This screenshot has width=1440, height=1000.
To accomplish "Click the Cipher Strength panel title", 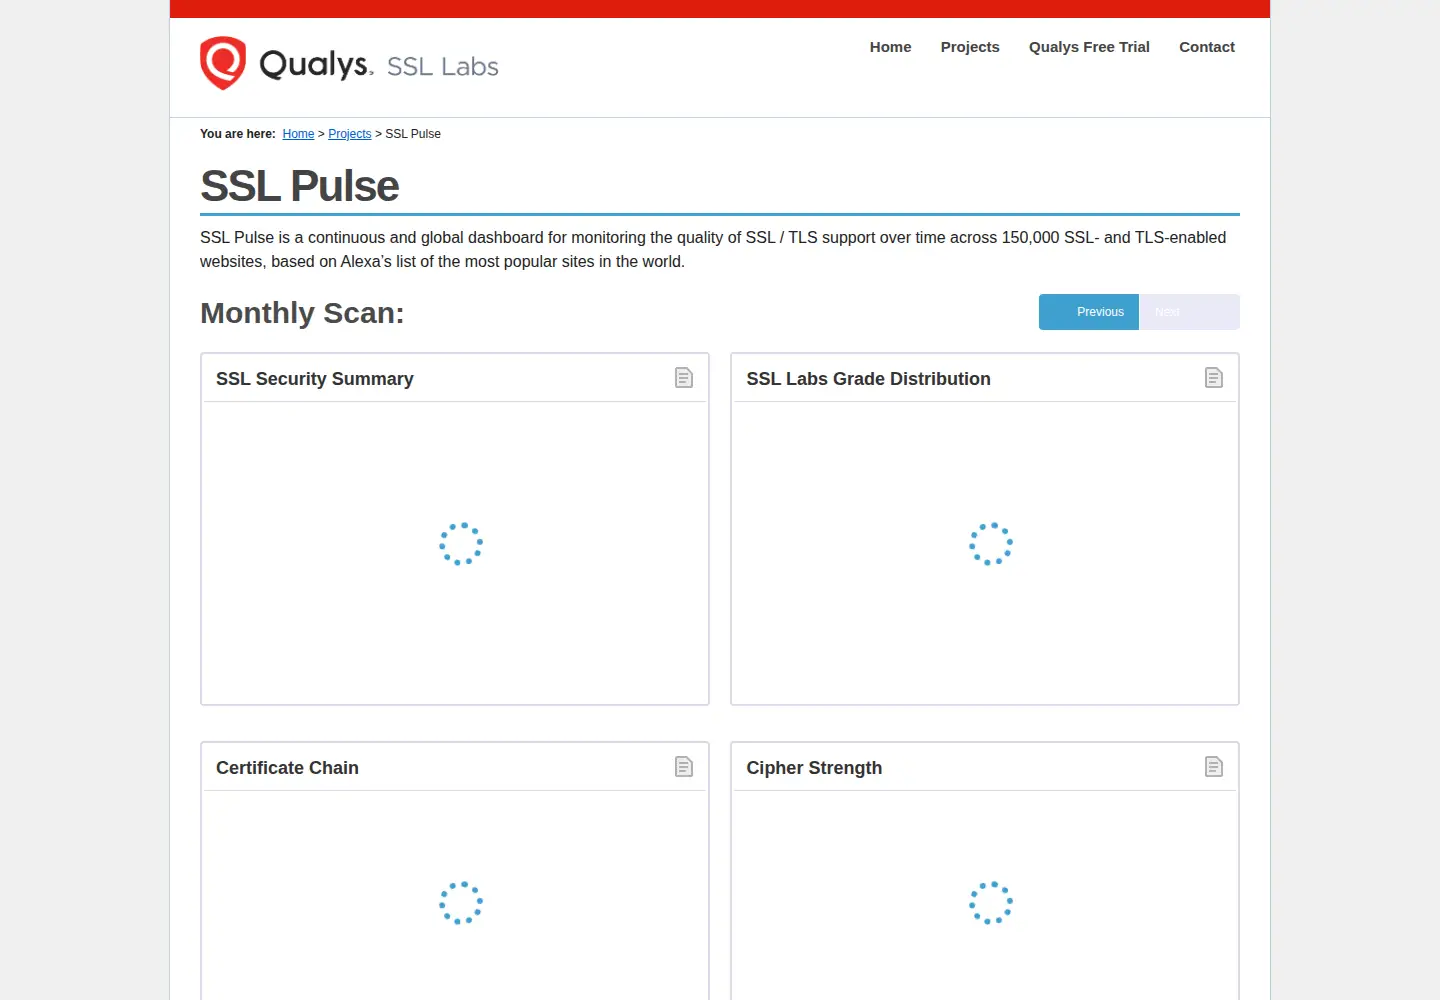I will 814,768.
